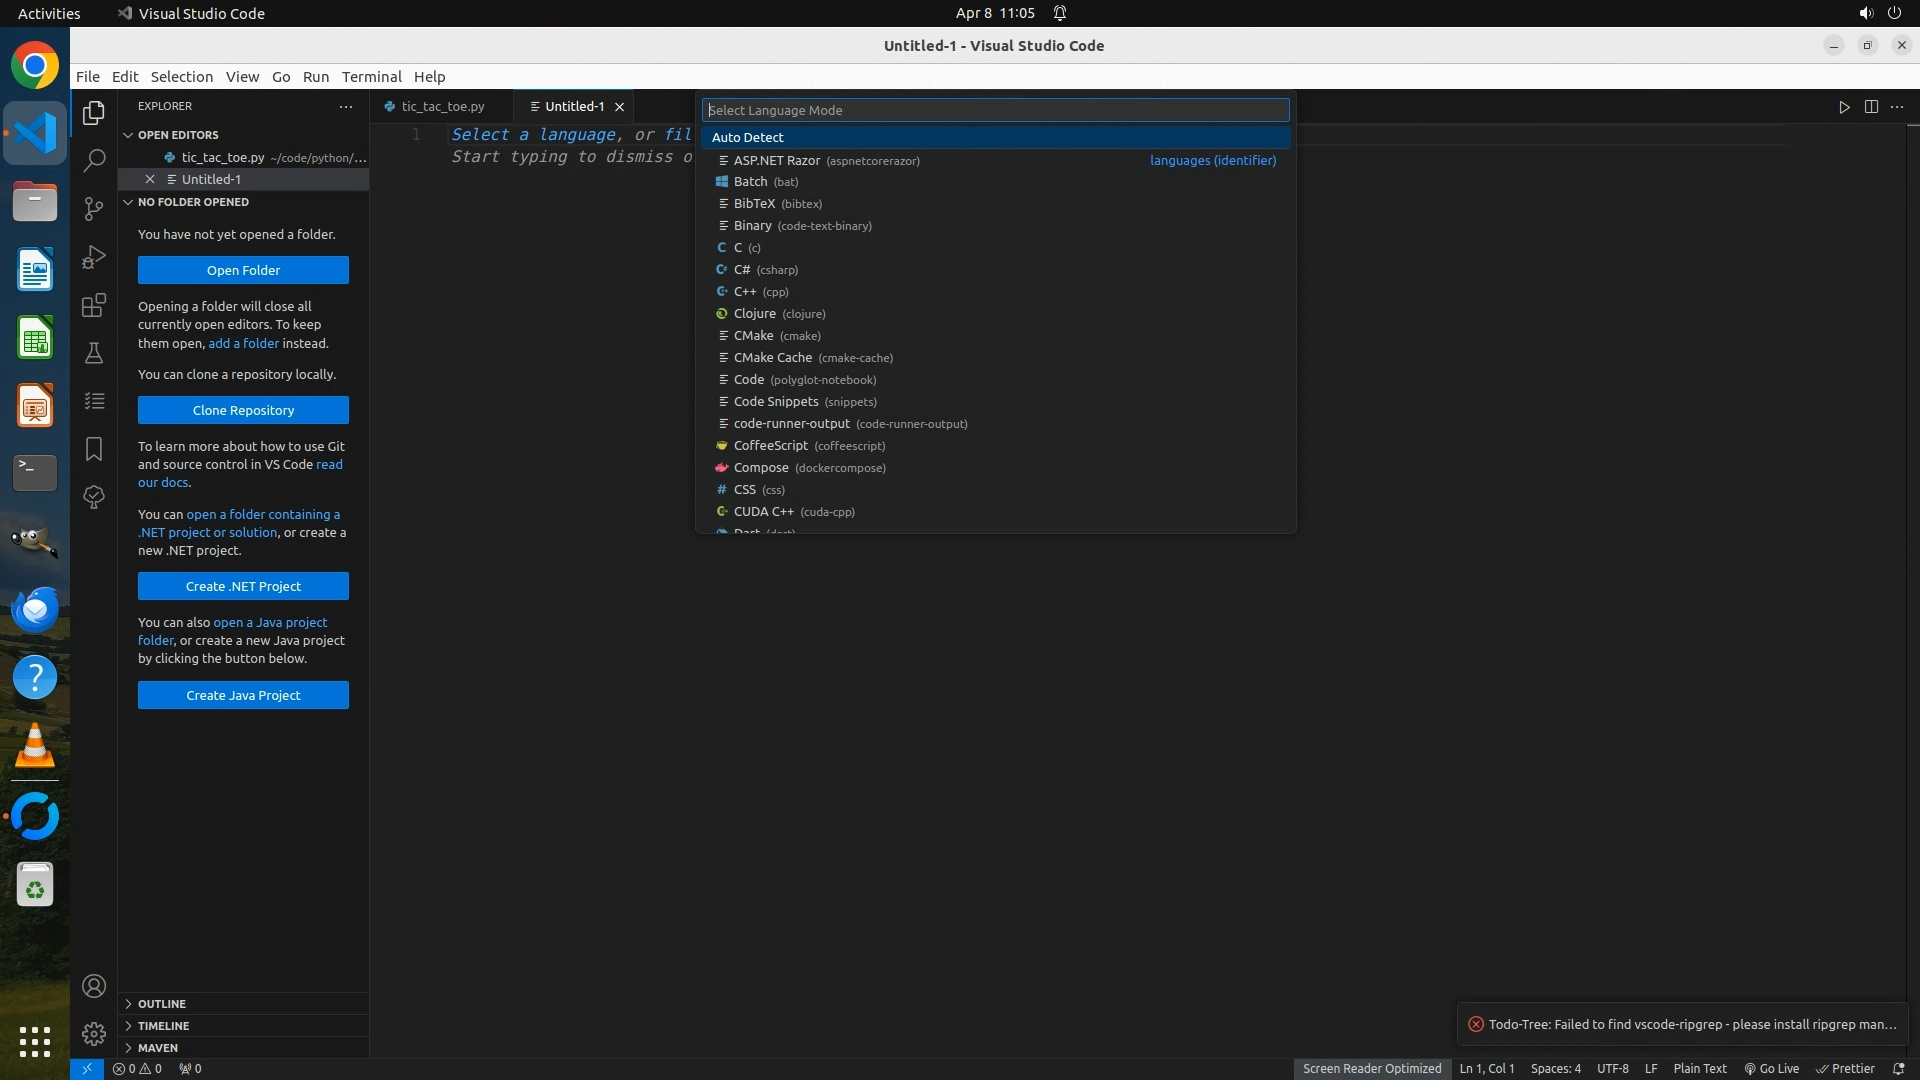The image size is (1920, 1080).
Task: Expand the OUTLINE section
Action: coord(162,1004)
